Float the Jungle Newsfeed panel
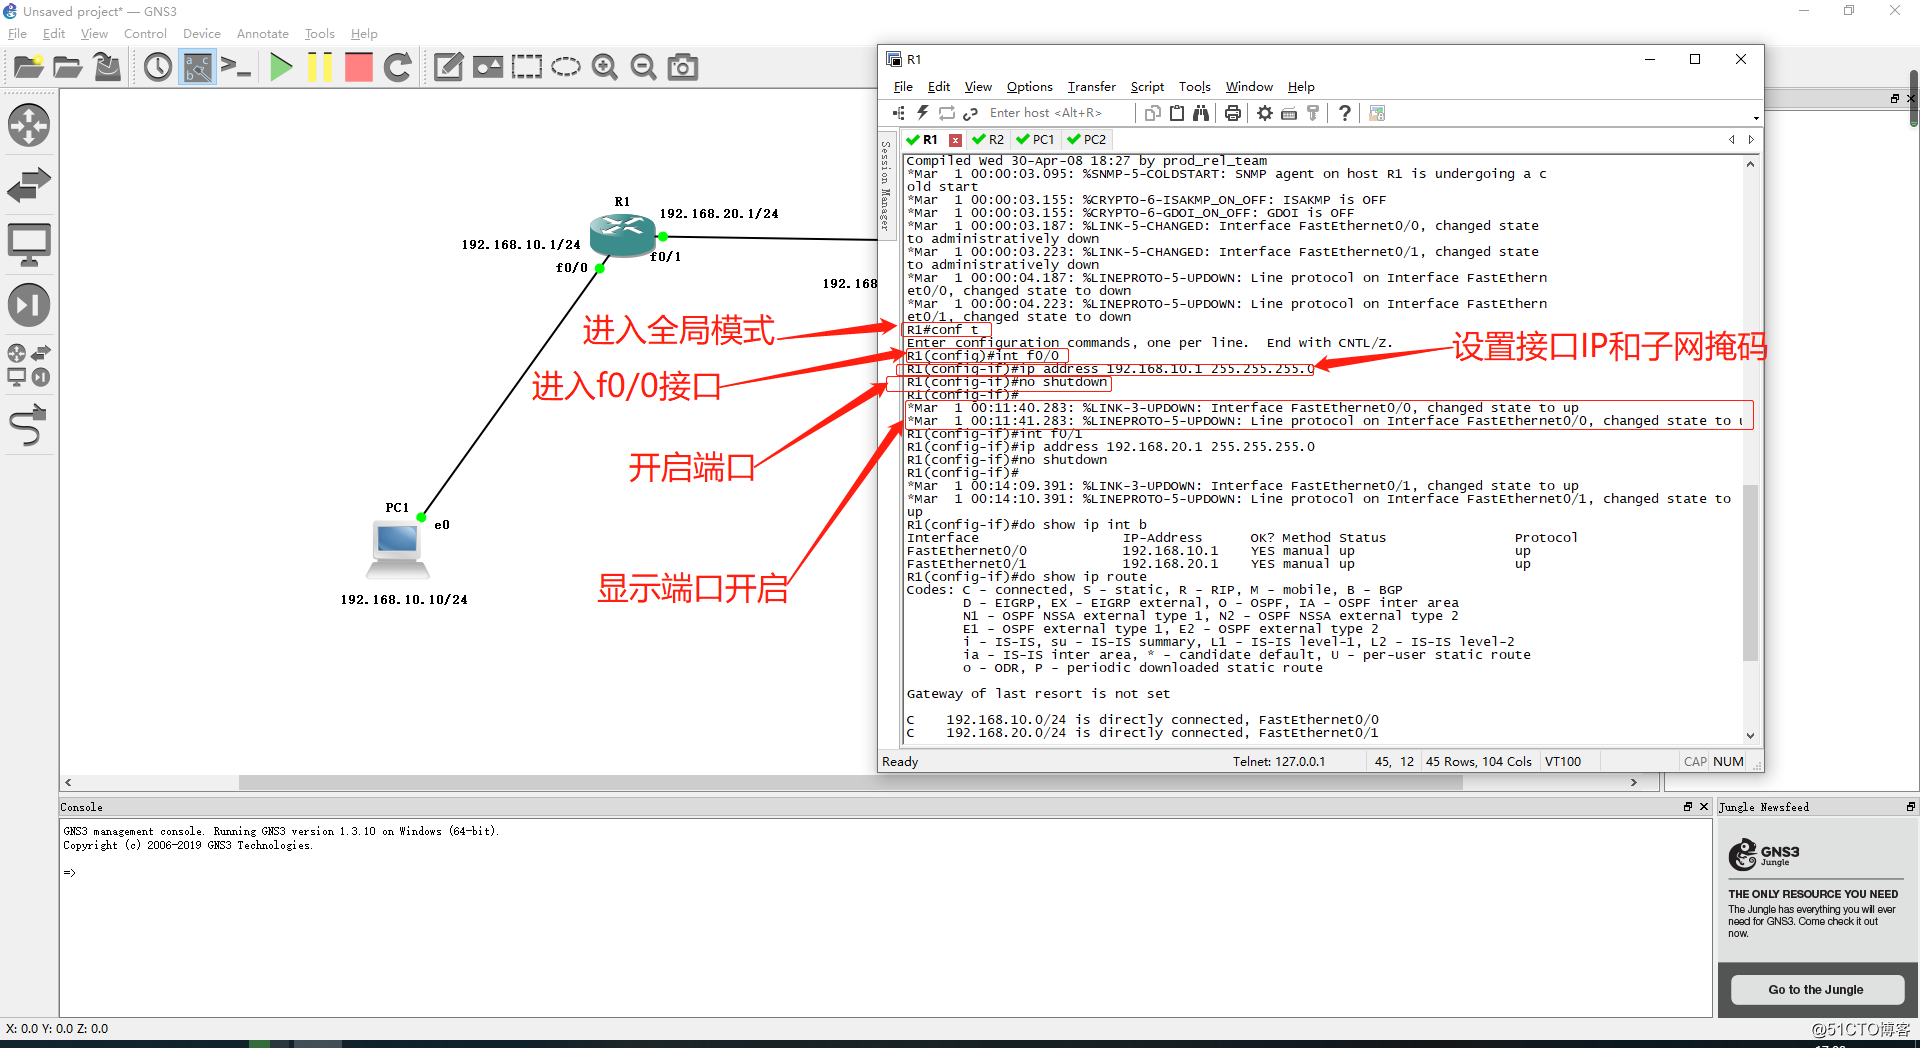The image size is (1920, 1048). [x=1910, y=806]
